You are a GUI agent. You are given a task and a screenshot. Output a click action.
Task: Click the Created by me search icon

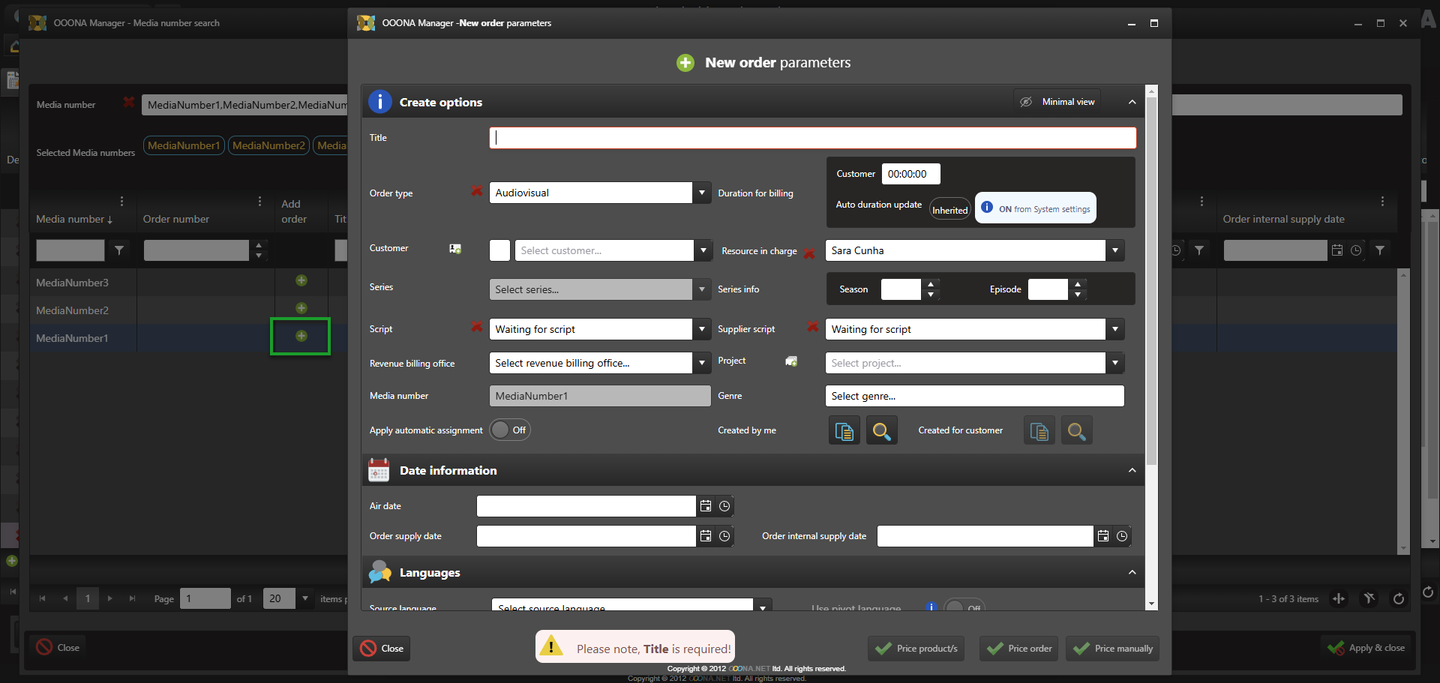881,431
